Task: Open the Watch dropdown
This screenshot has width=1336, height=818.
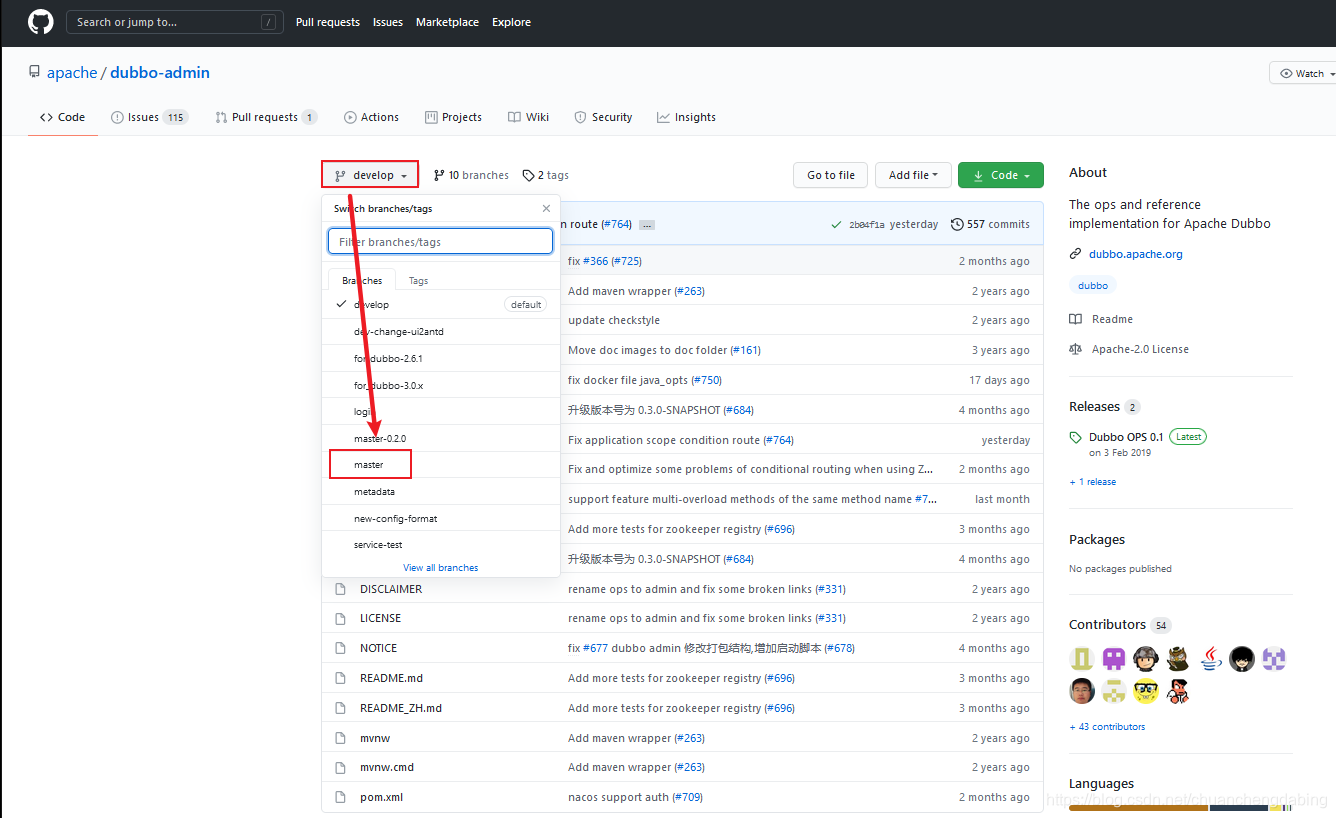Action: (x=1303, y=73)
